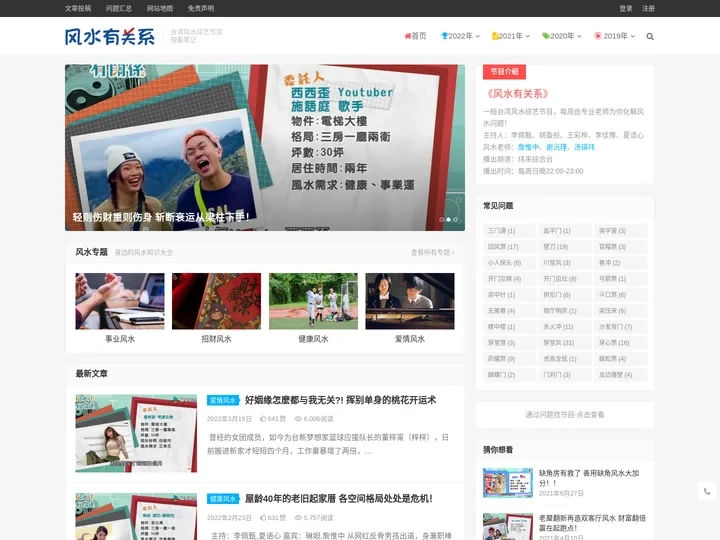This screenshot has height=540, width=720.
Task: Select the 穿堂风 (31) tag
Action: click(x=565, y=343)
